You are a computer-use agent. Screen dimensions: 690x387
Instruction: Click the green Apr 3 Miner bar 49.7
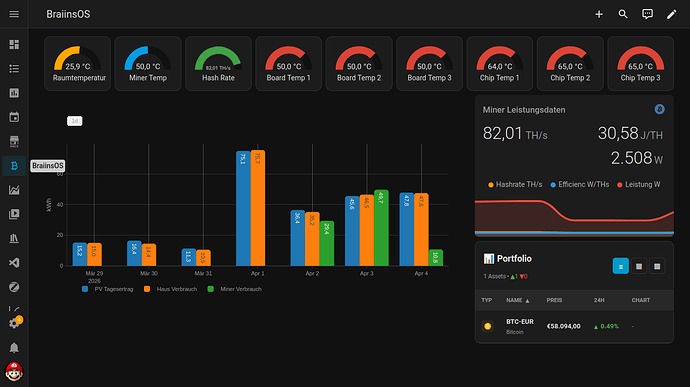[381, 228]
